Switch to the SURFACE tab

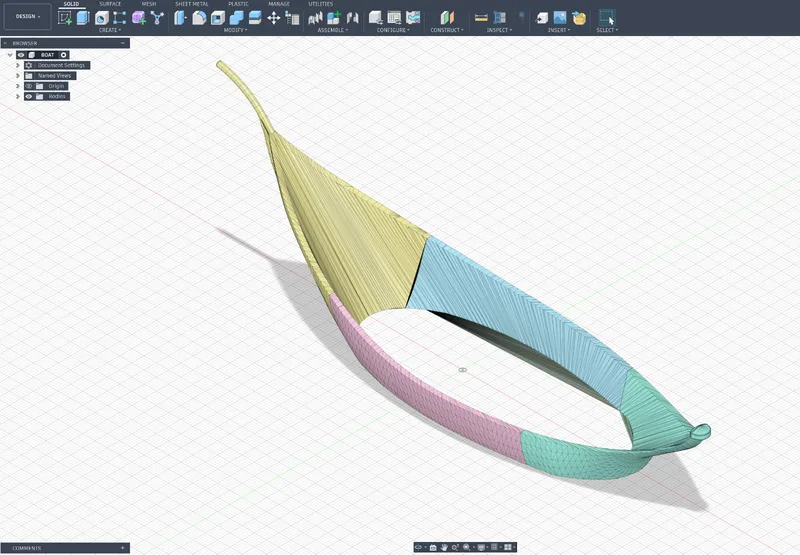pyautogui.click(x=110, y=4)
